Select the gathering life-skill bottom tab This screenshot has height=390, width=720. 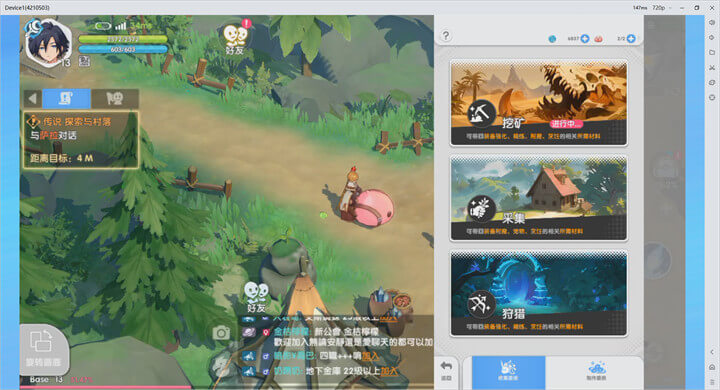508,371
